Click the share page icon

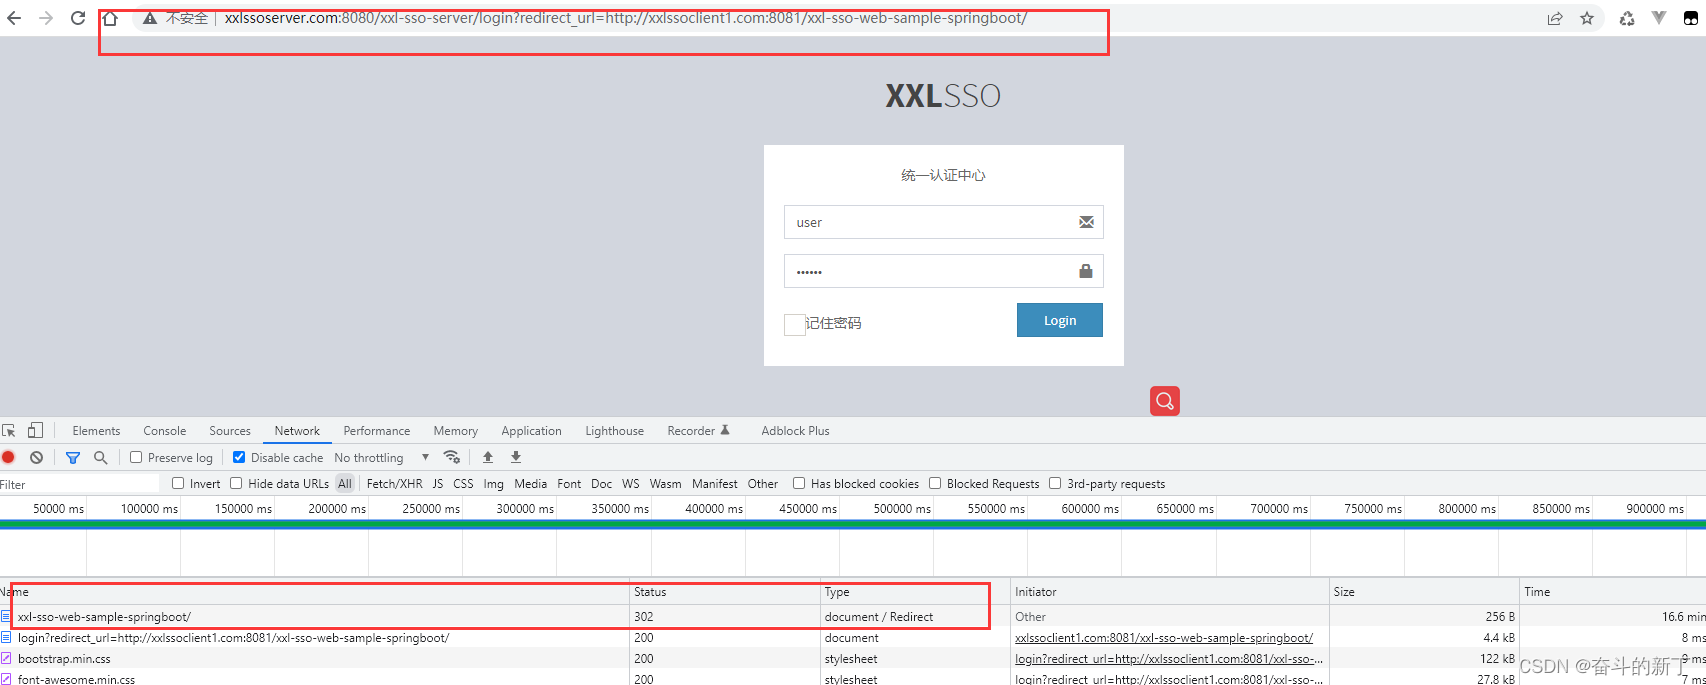[x=1555, y=18]
